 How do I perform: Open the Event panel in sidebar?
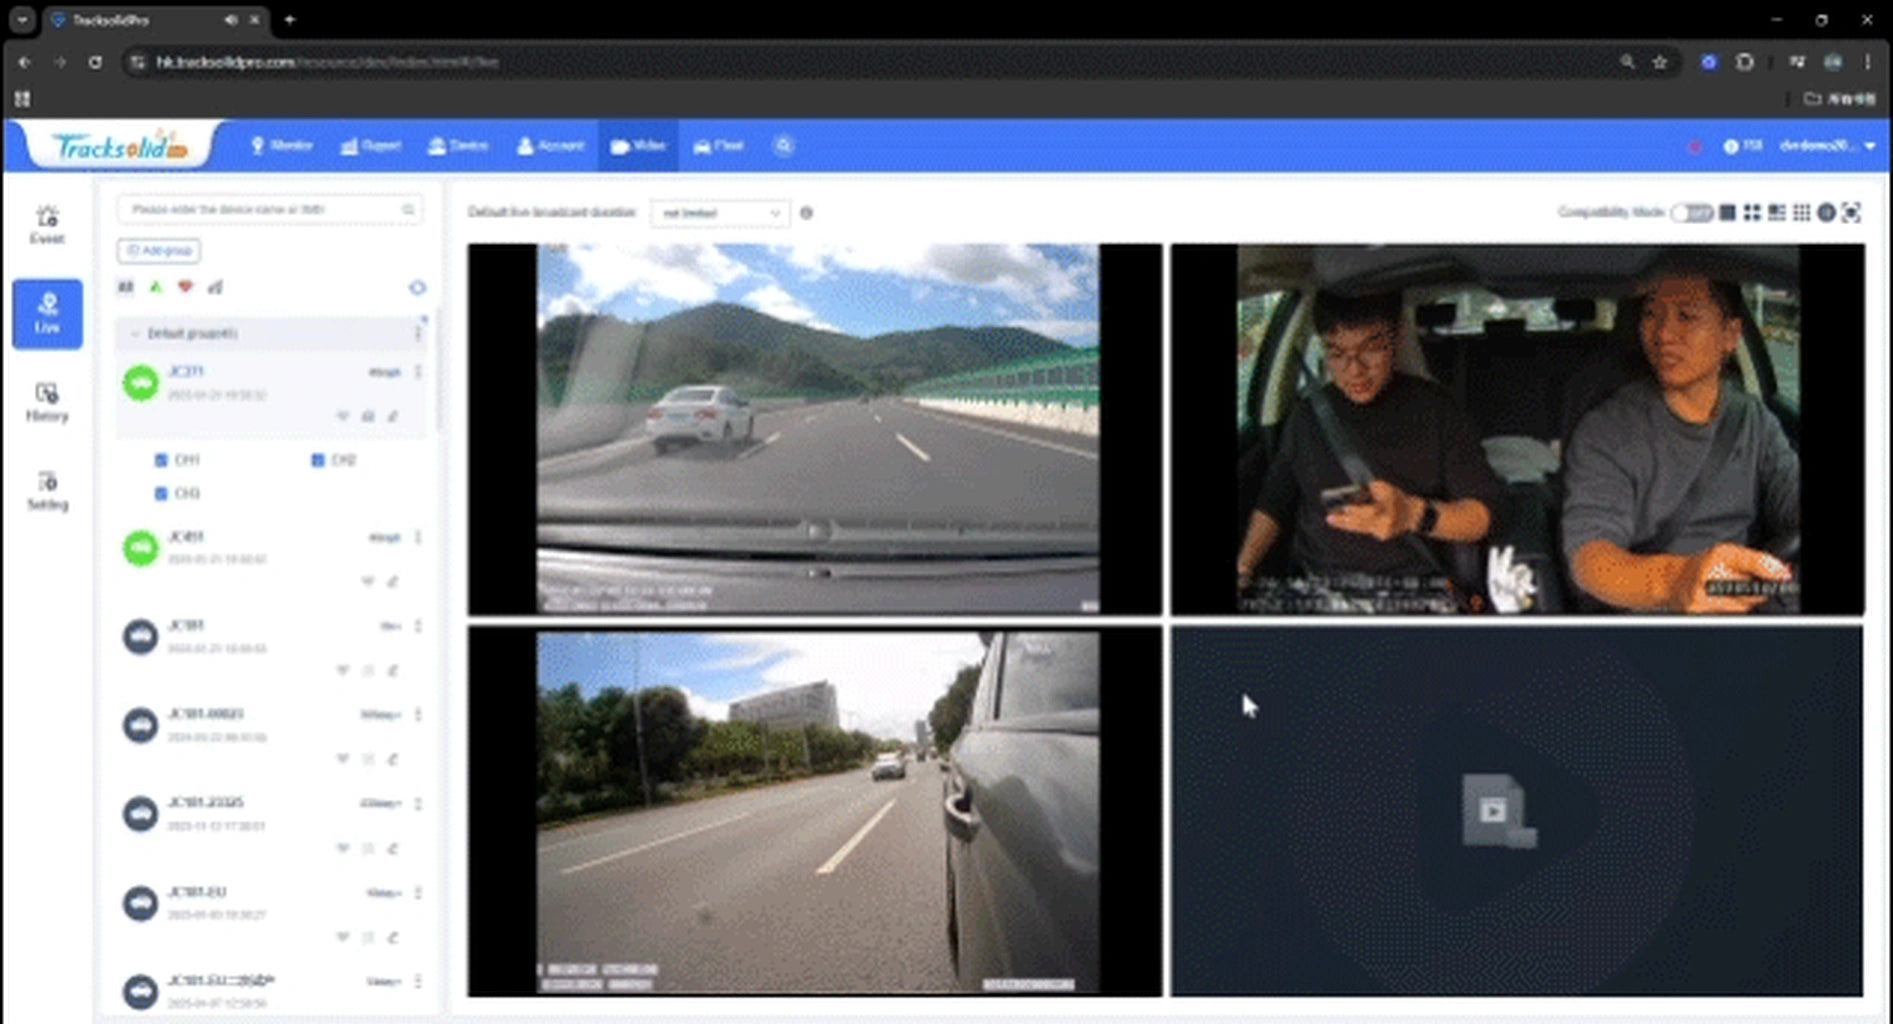pos(46,223)
